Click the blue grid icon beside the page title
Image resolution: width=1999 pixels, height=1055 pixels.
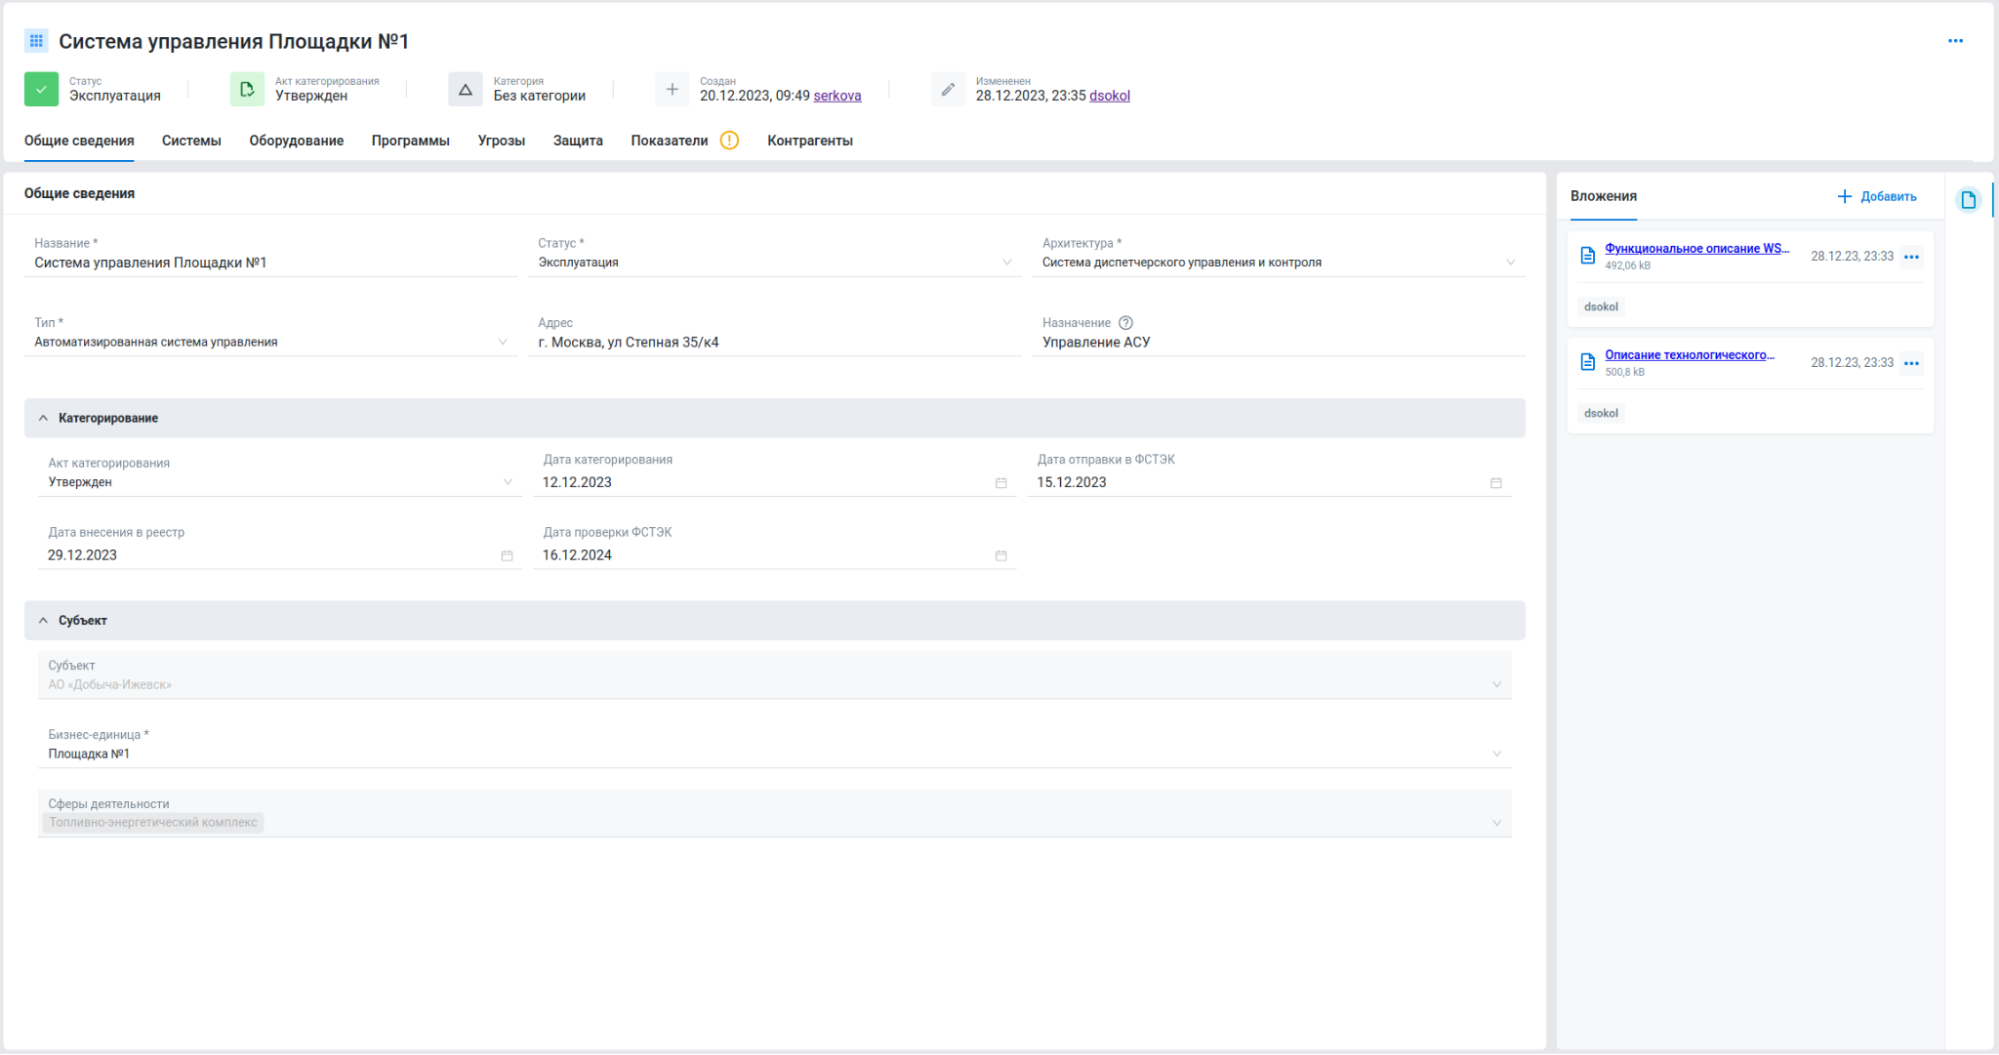(x=36, y=41)
